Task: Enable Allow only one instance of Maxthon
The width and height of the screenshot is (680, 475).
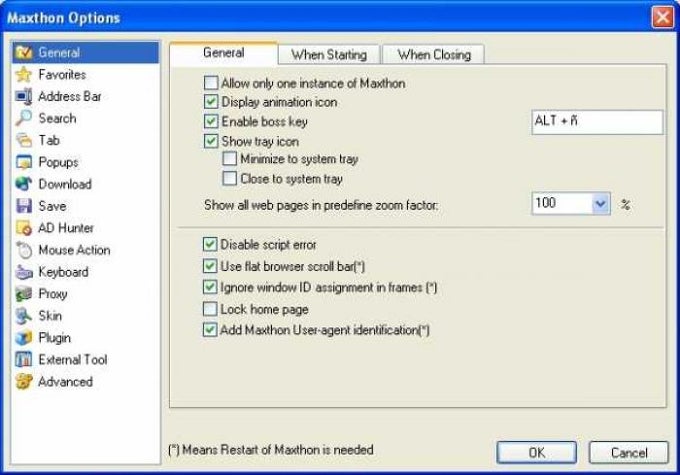Action: click(x=211, y=83)
